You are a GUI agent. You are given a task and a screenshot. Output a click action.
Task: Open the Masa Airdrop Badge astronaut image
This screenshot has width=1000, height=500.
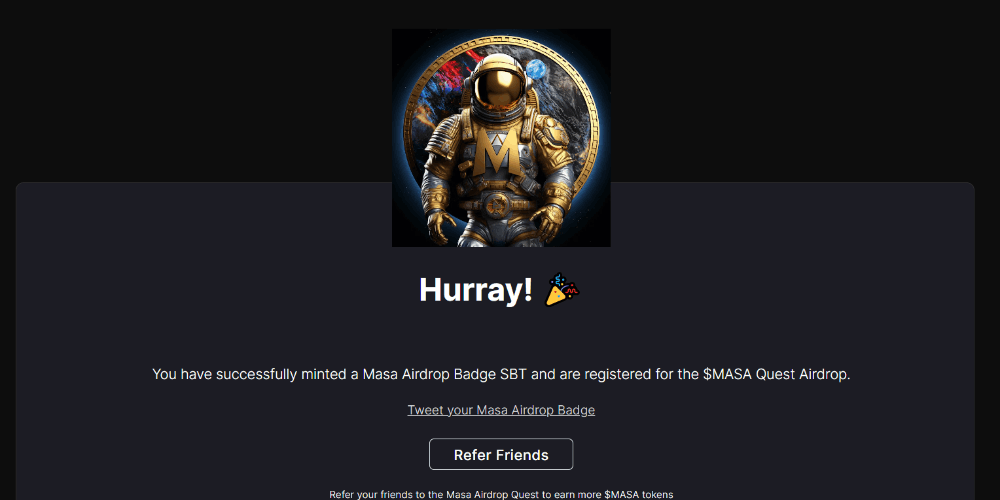click(501, 138)
